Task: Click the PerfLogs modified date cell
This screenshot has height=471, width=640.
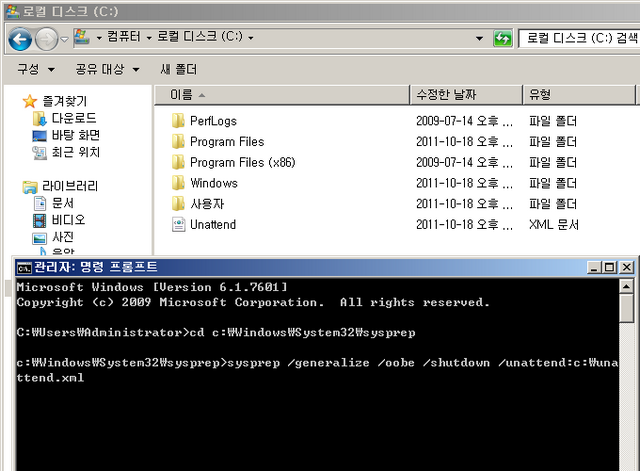Action: coord(464,121)
